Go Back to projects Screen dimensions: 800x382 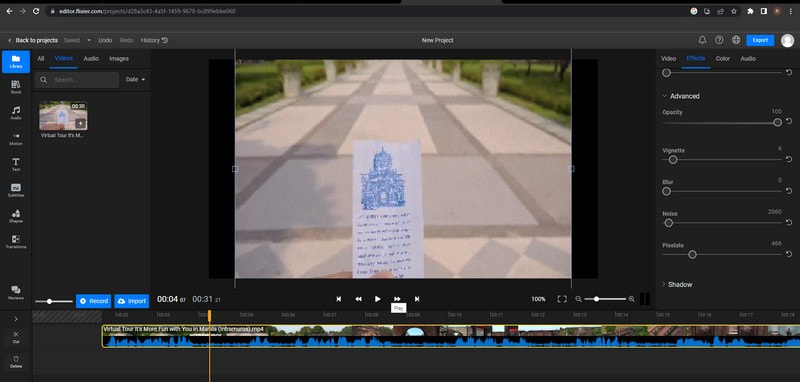(x=33, y=40)
